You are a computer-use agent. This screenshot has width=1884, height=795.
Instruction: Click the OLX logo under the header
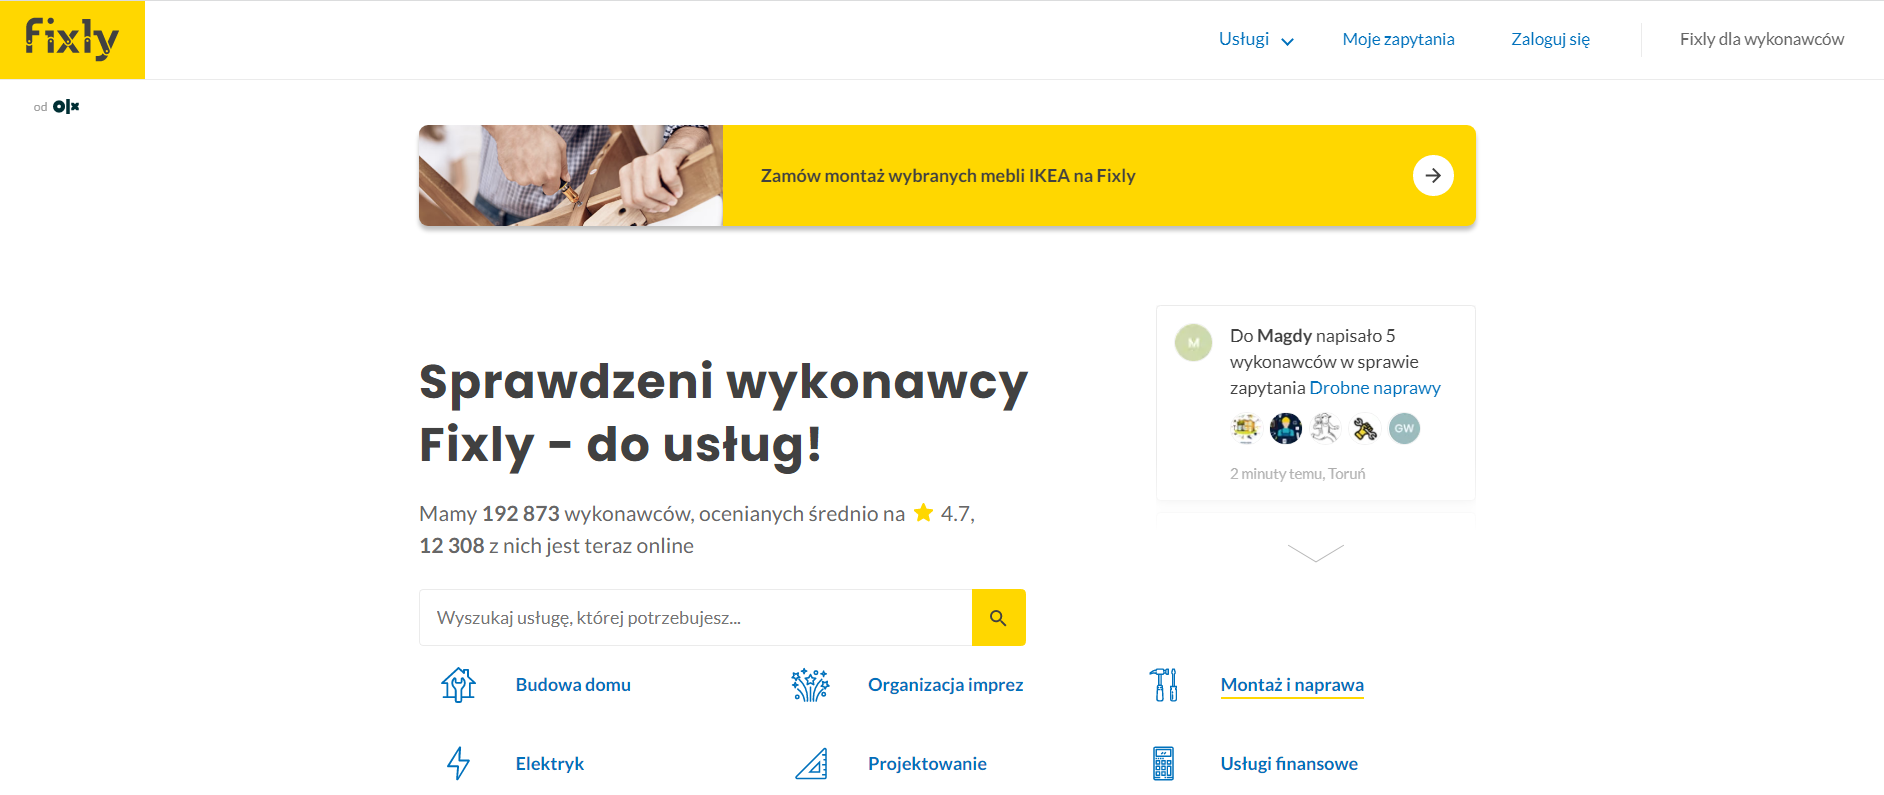click(66, 107)
